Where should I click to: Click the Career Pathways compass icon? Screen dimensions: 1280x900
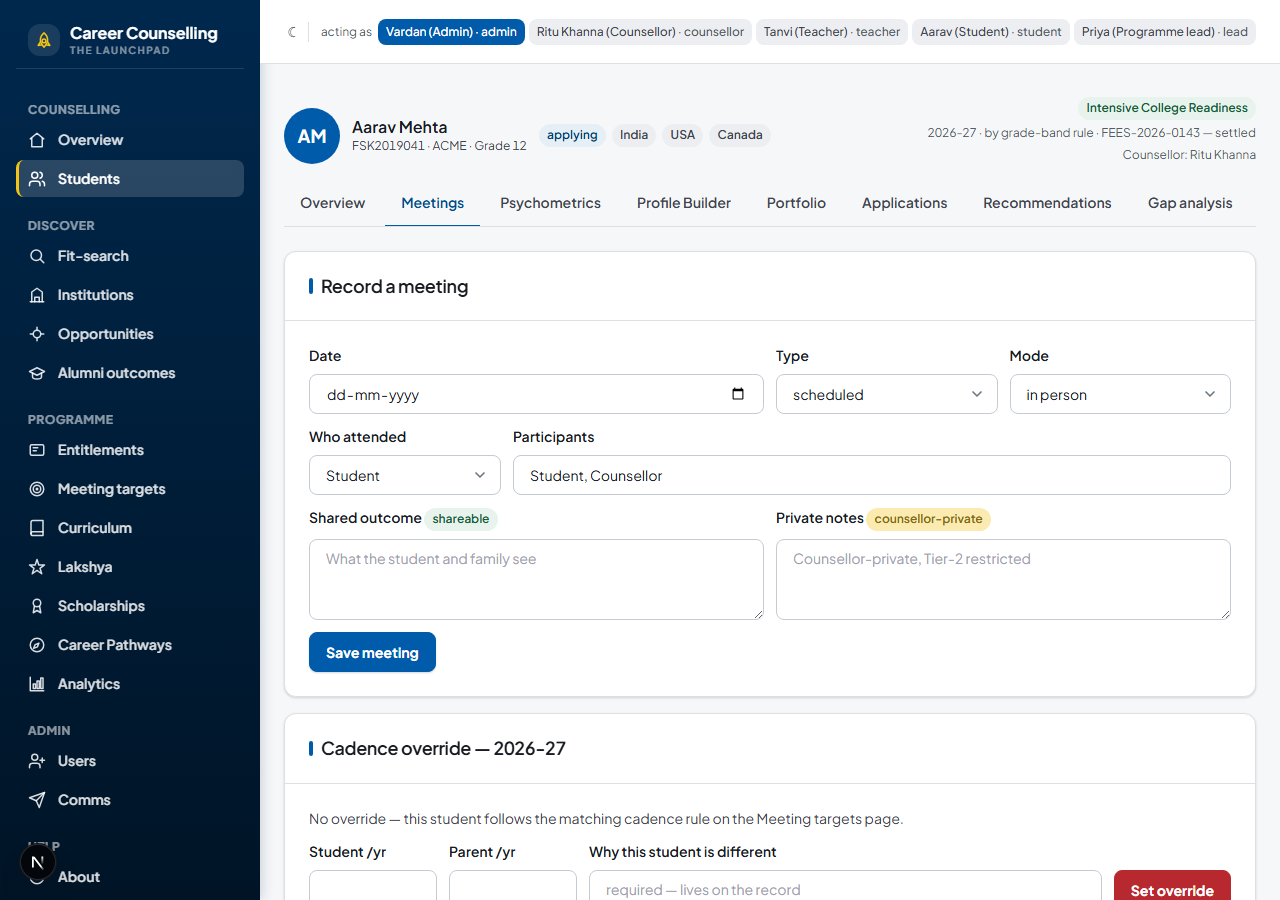(37, 645)
